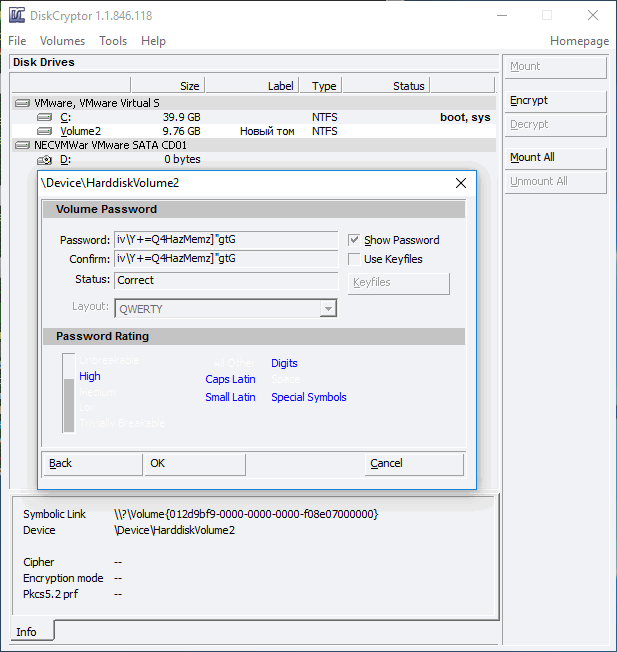Click the Status field showing Correct
The height and width of the screenshot is (652, 617).
(x=226, y=280)
